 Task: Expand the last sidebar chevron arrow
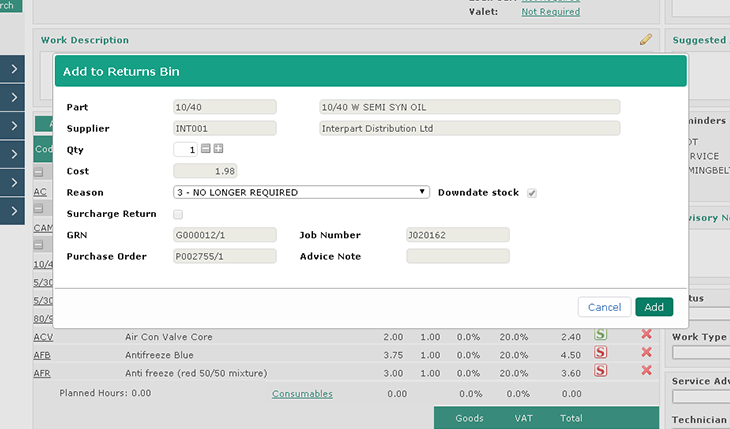(x=14, y=211)
